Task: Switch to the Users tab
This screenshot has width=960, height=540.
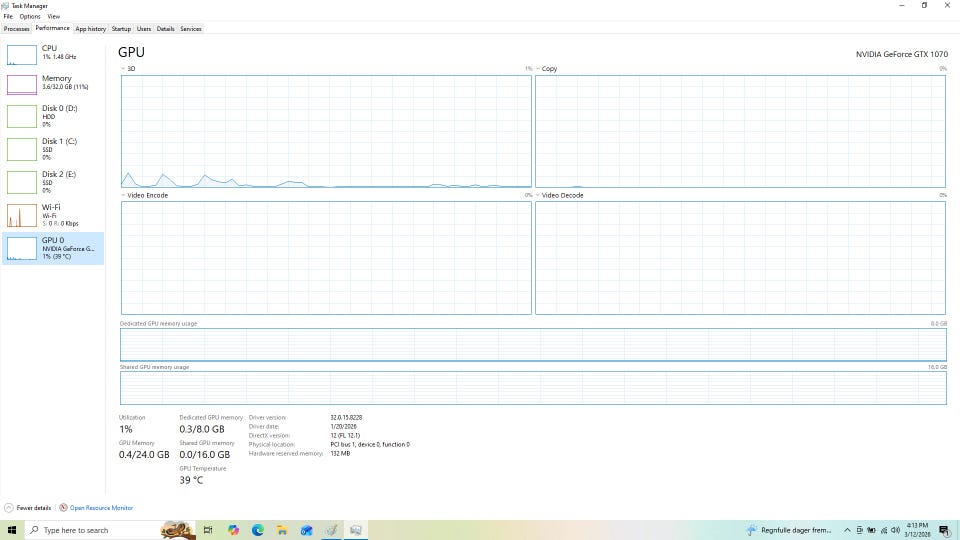Action: (144, 29)
